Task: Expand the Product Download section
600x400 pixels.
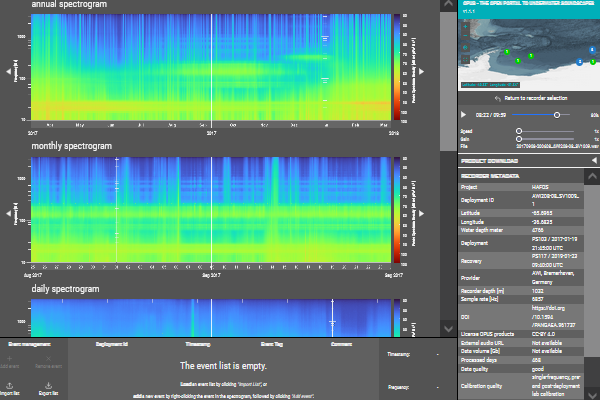Action: pyautogui.click(x=594, y=160)
